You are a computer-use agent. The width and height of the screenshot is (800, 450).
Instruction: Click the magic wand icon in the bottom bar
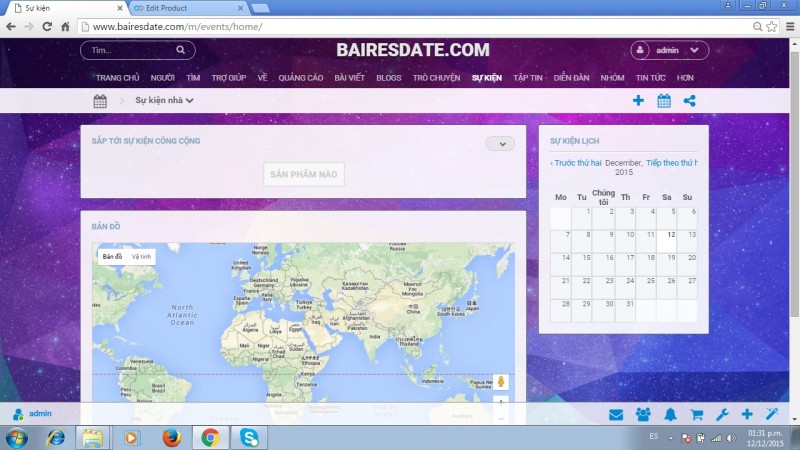pos(771,414)
